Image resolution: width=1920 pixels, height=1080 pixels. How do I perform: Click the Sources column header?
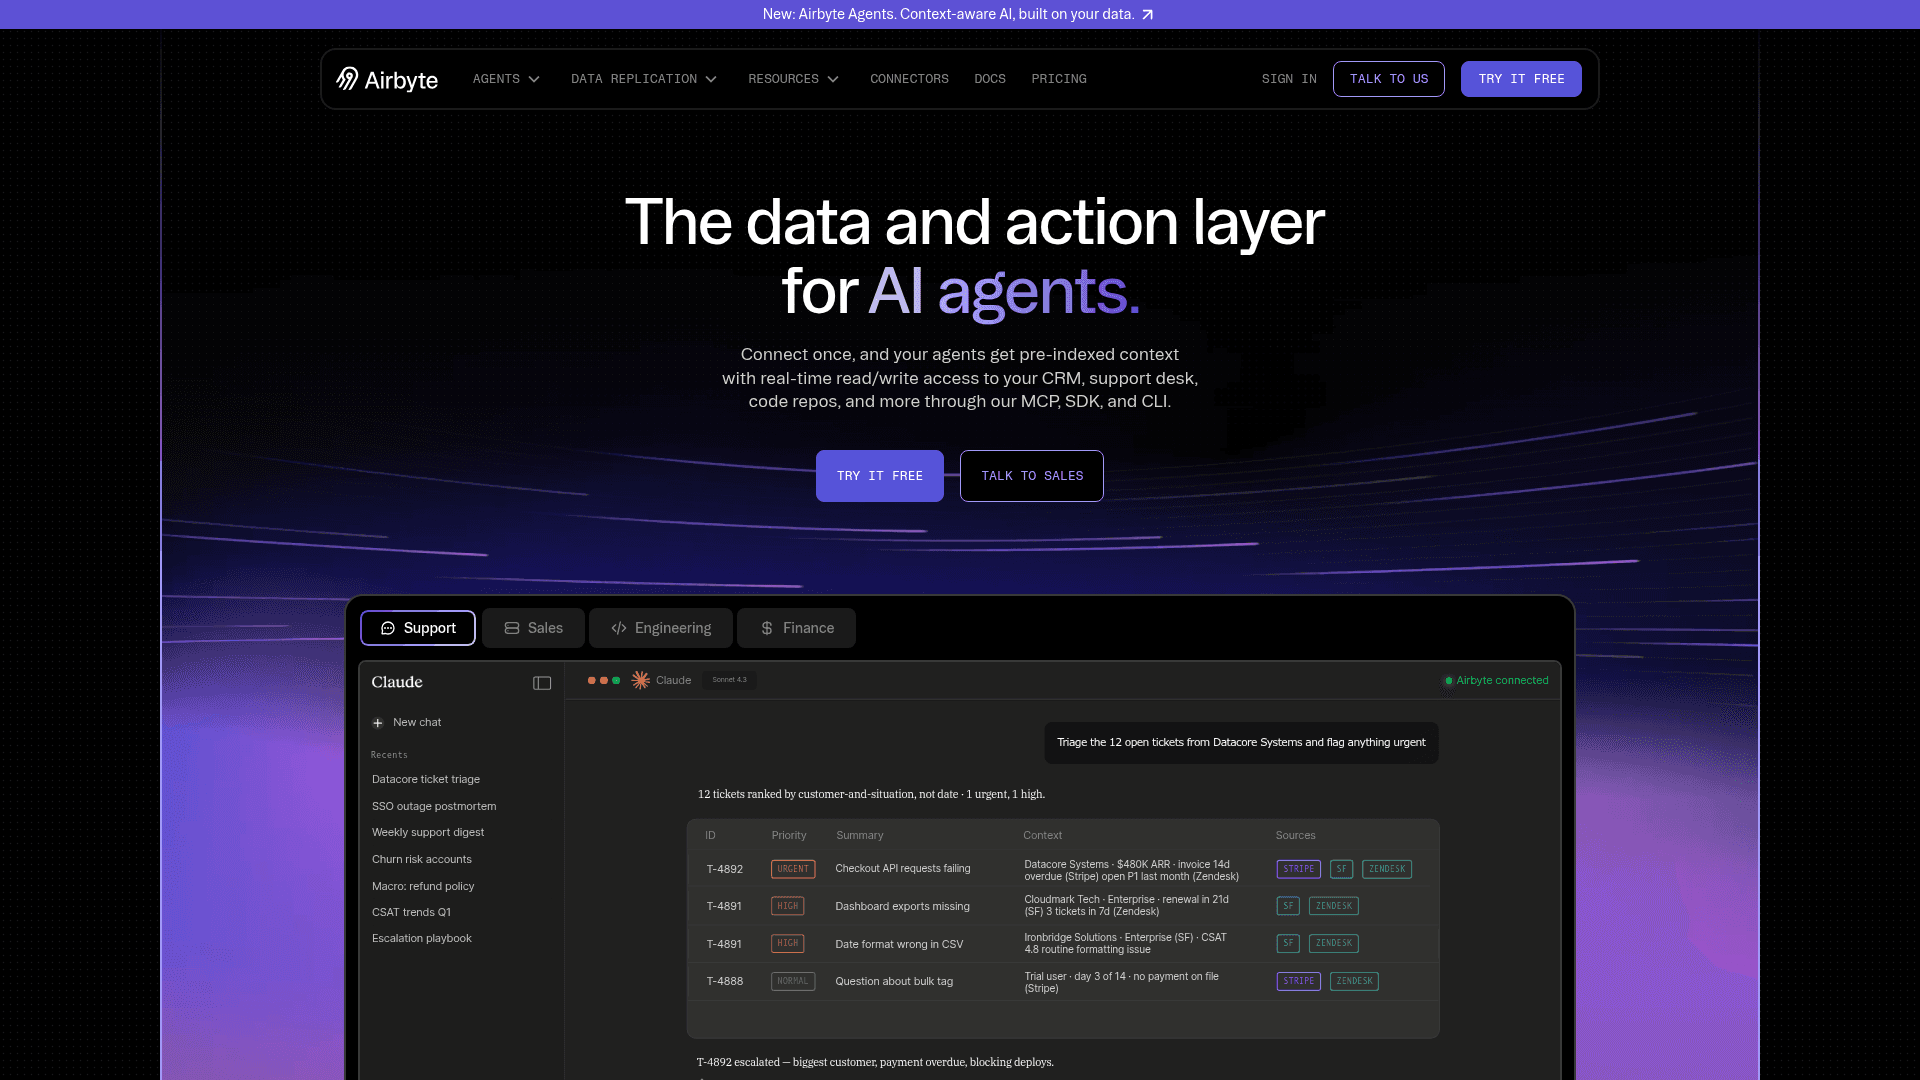1295,836
